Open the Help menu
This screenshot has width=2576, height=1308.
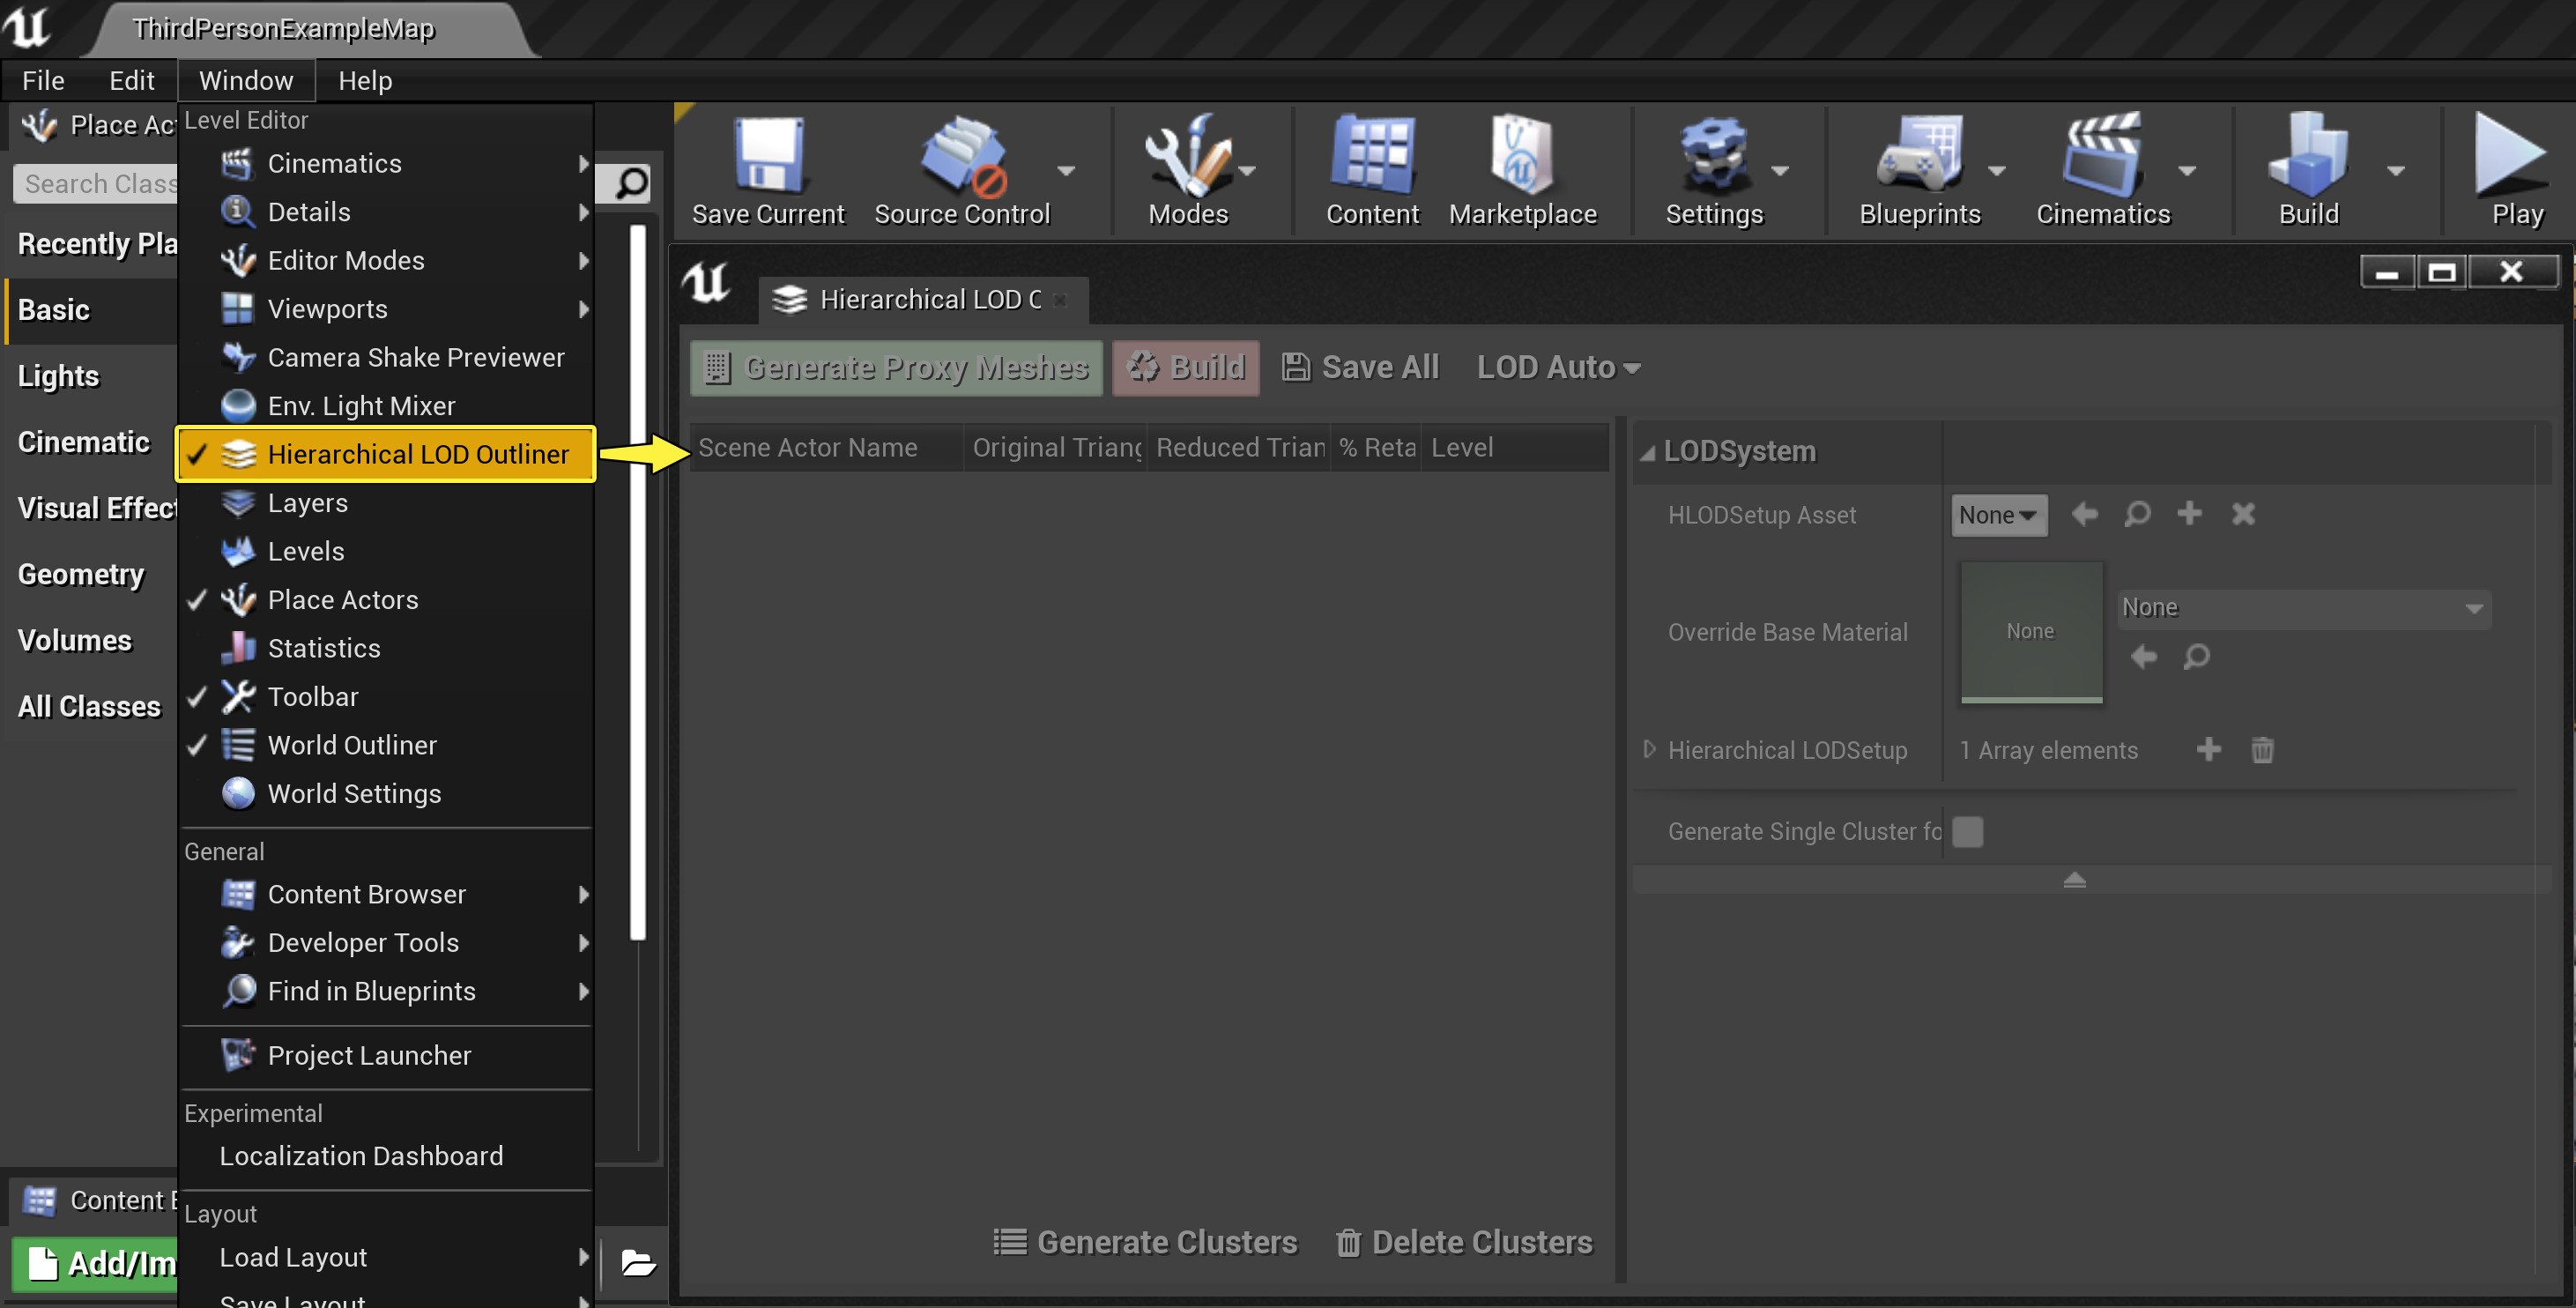(364, 80)
